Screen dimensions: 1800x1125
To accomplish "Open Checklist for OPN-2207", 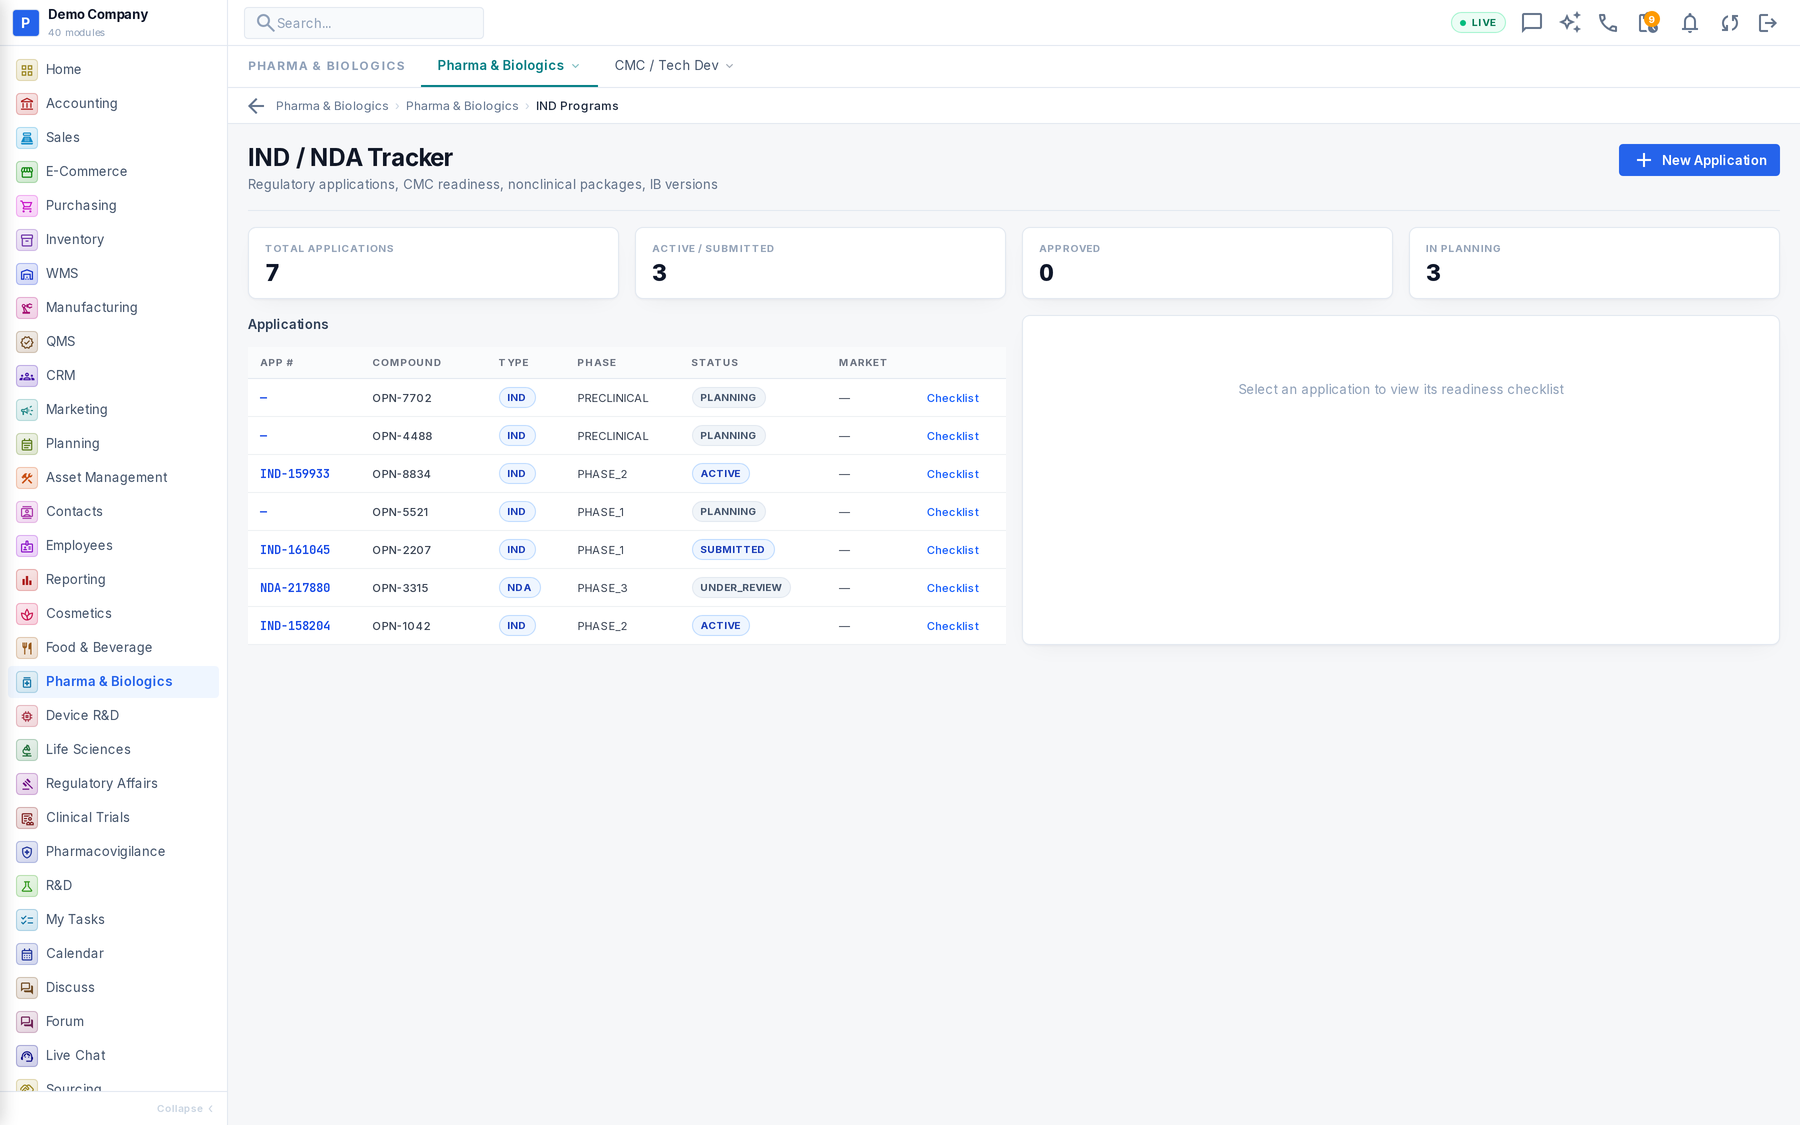I will click(x=952, y=550).
